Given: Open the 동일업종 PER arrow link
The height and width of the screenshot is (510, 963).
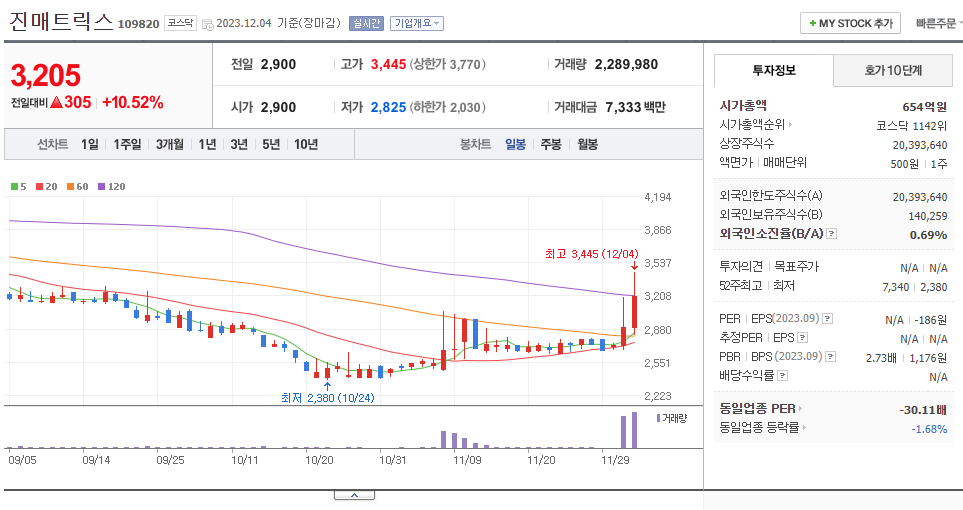Looking at the screenshot, I should click(x=801, y=409).
